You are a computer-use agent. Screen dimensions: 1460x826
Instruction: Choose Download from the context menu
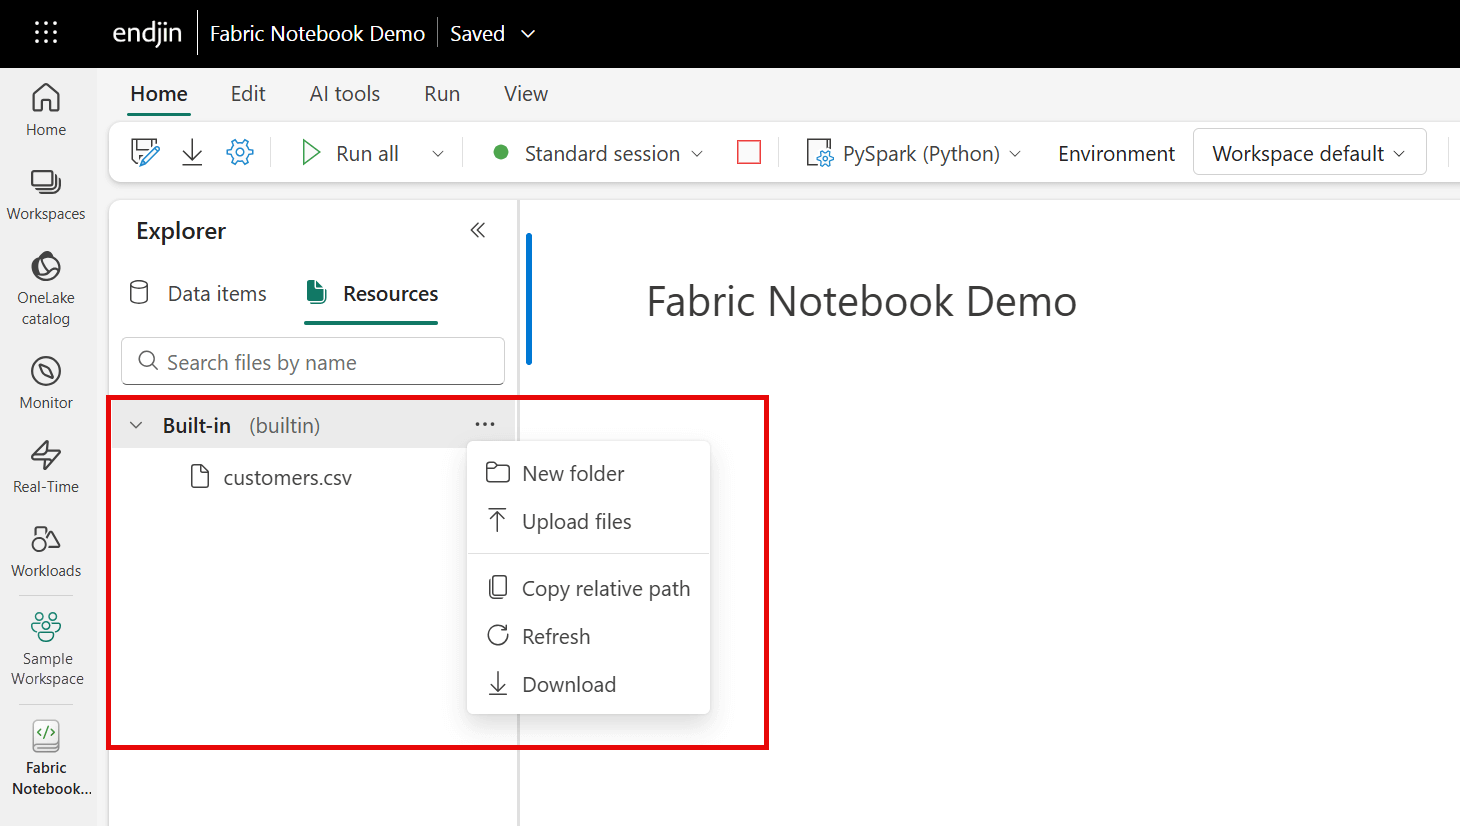tap(588, 684)
